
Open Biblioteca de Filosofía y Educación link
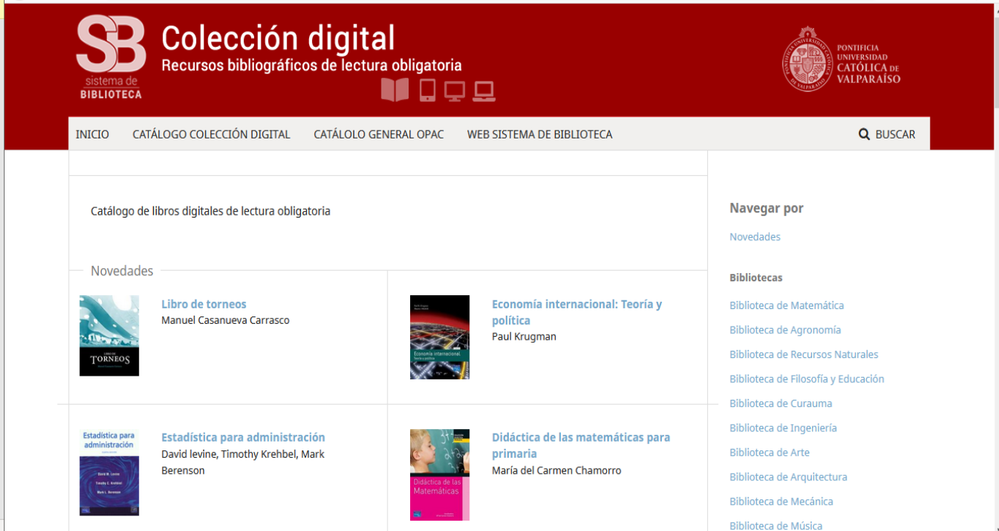pyautogui.click(x=807, y=379)
